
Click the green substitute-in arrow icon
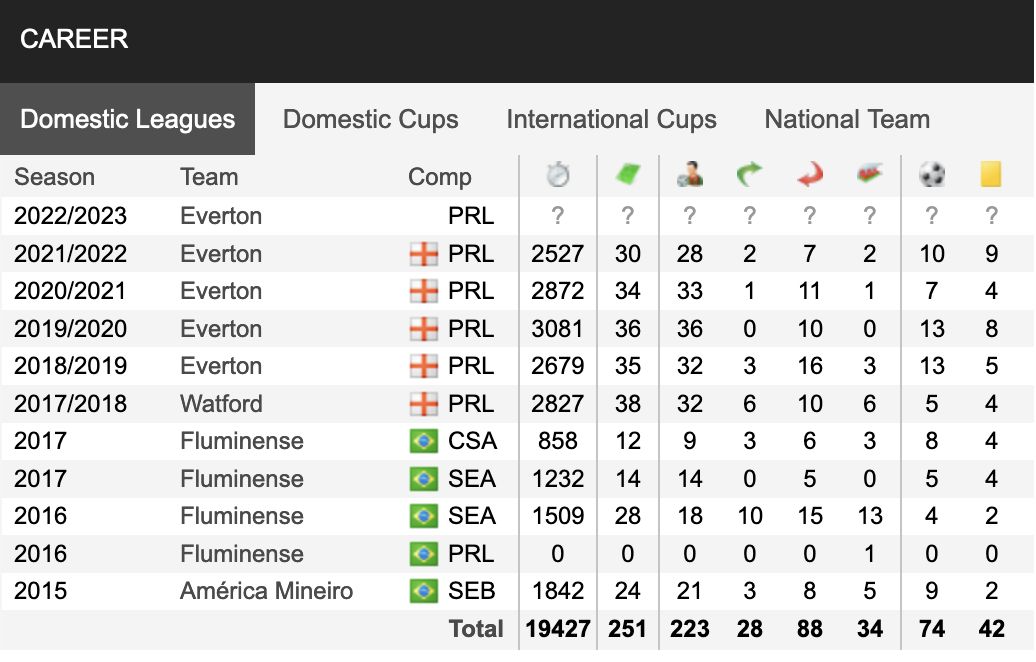(749, 175)
